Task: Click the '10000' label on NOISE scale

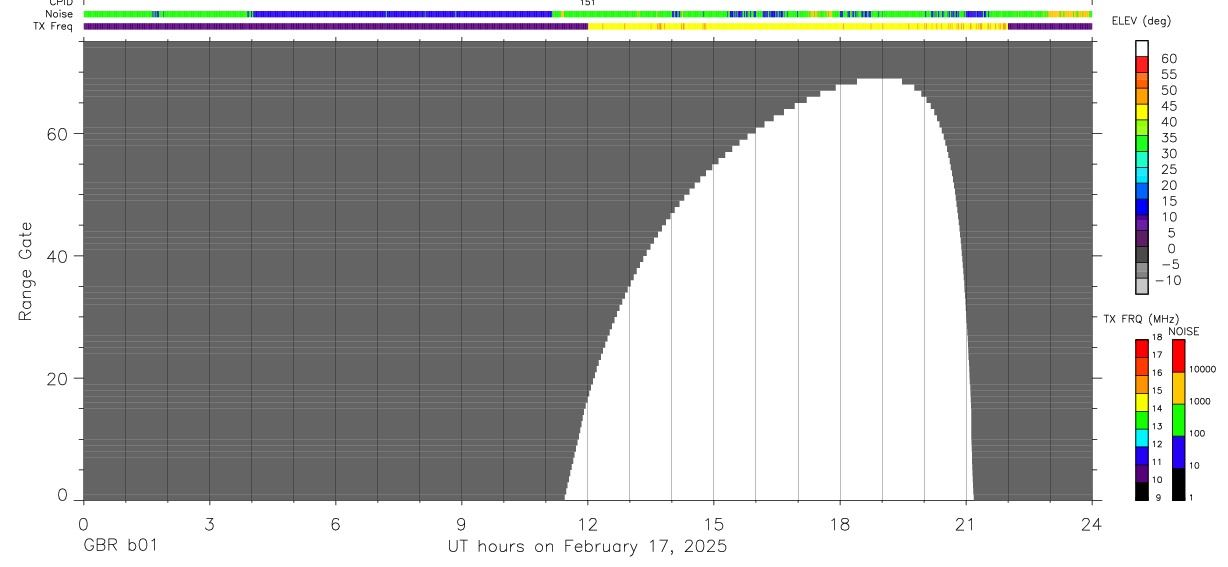Action: (1201, 369)
